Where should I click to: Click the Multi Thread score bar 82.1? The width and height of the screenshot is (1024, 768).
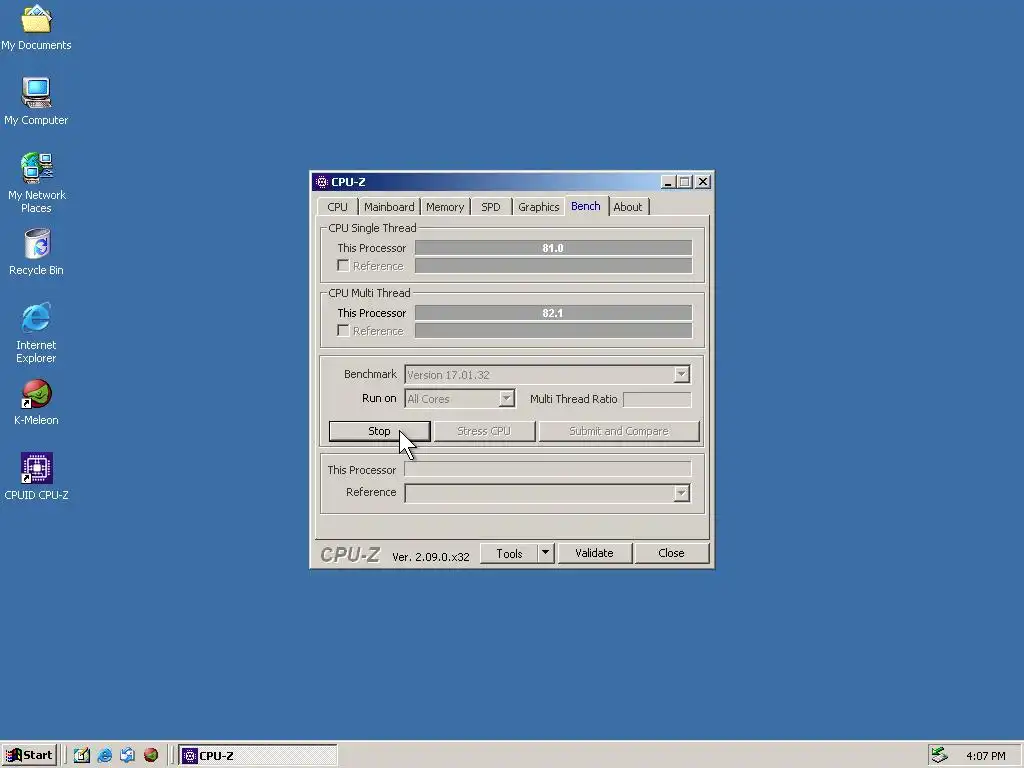[x=553, y=313]
